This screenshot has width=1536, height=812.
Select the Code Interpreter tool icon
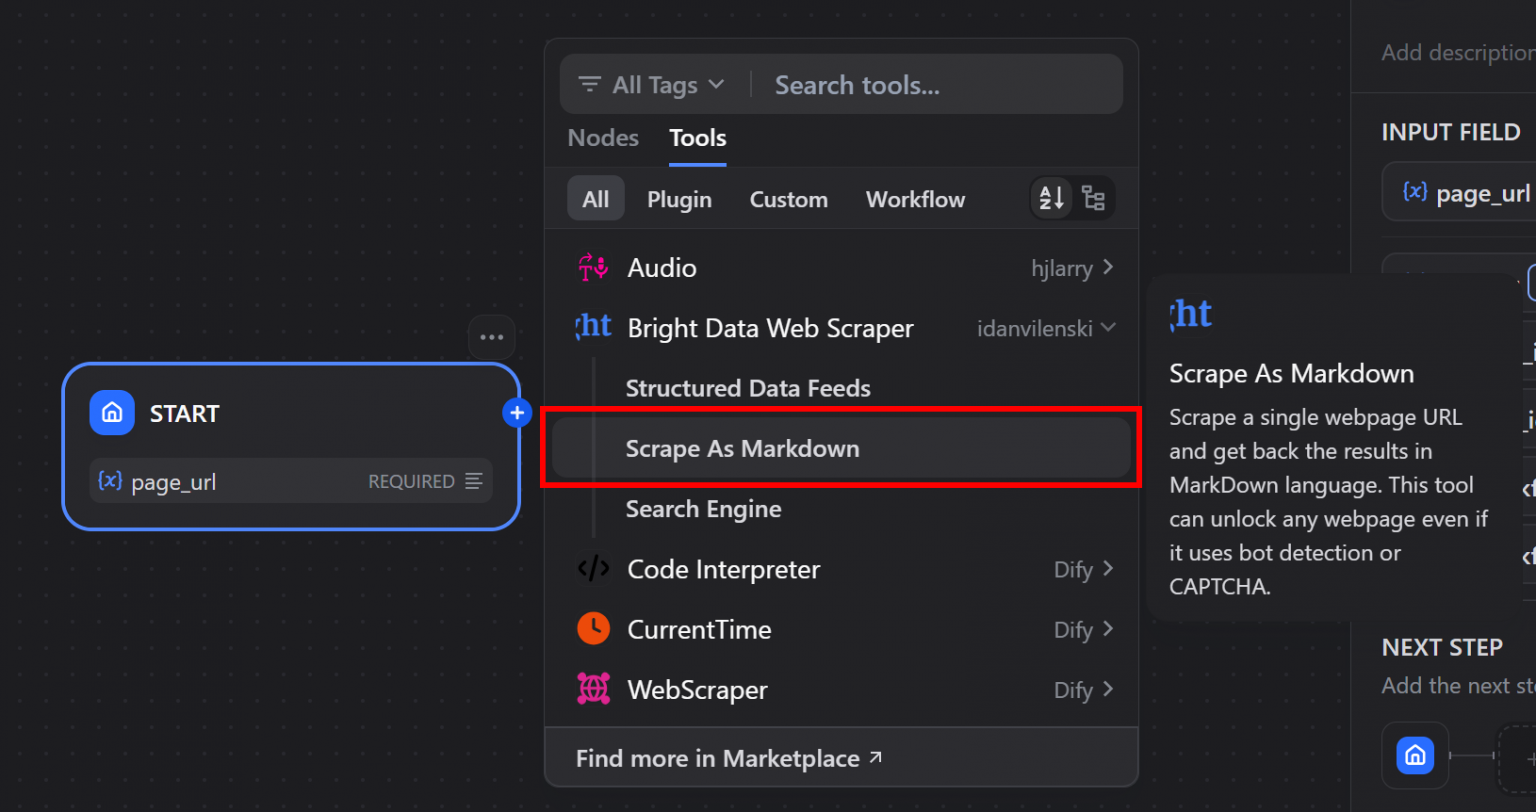coord(594,569)
